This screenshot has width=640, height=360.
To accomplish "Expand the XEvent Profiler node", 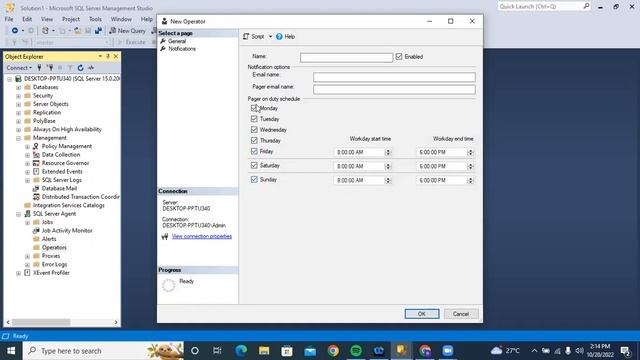I will pos(18,273).
